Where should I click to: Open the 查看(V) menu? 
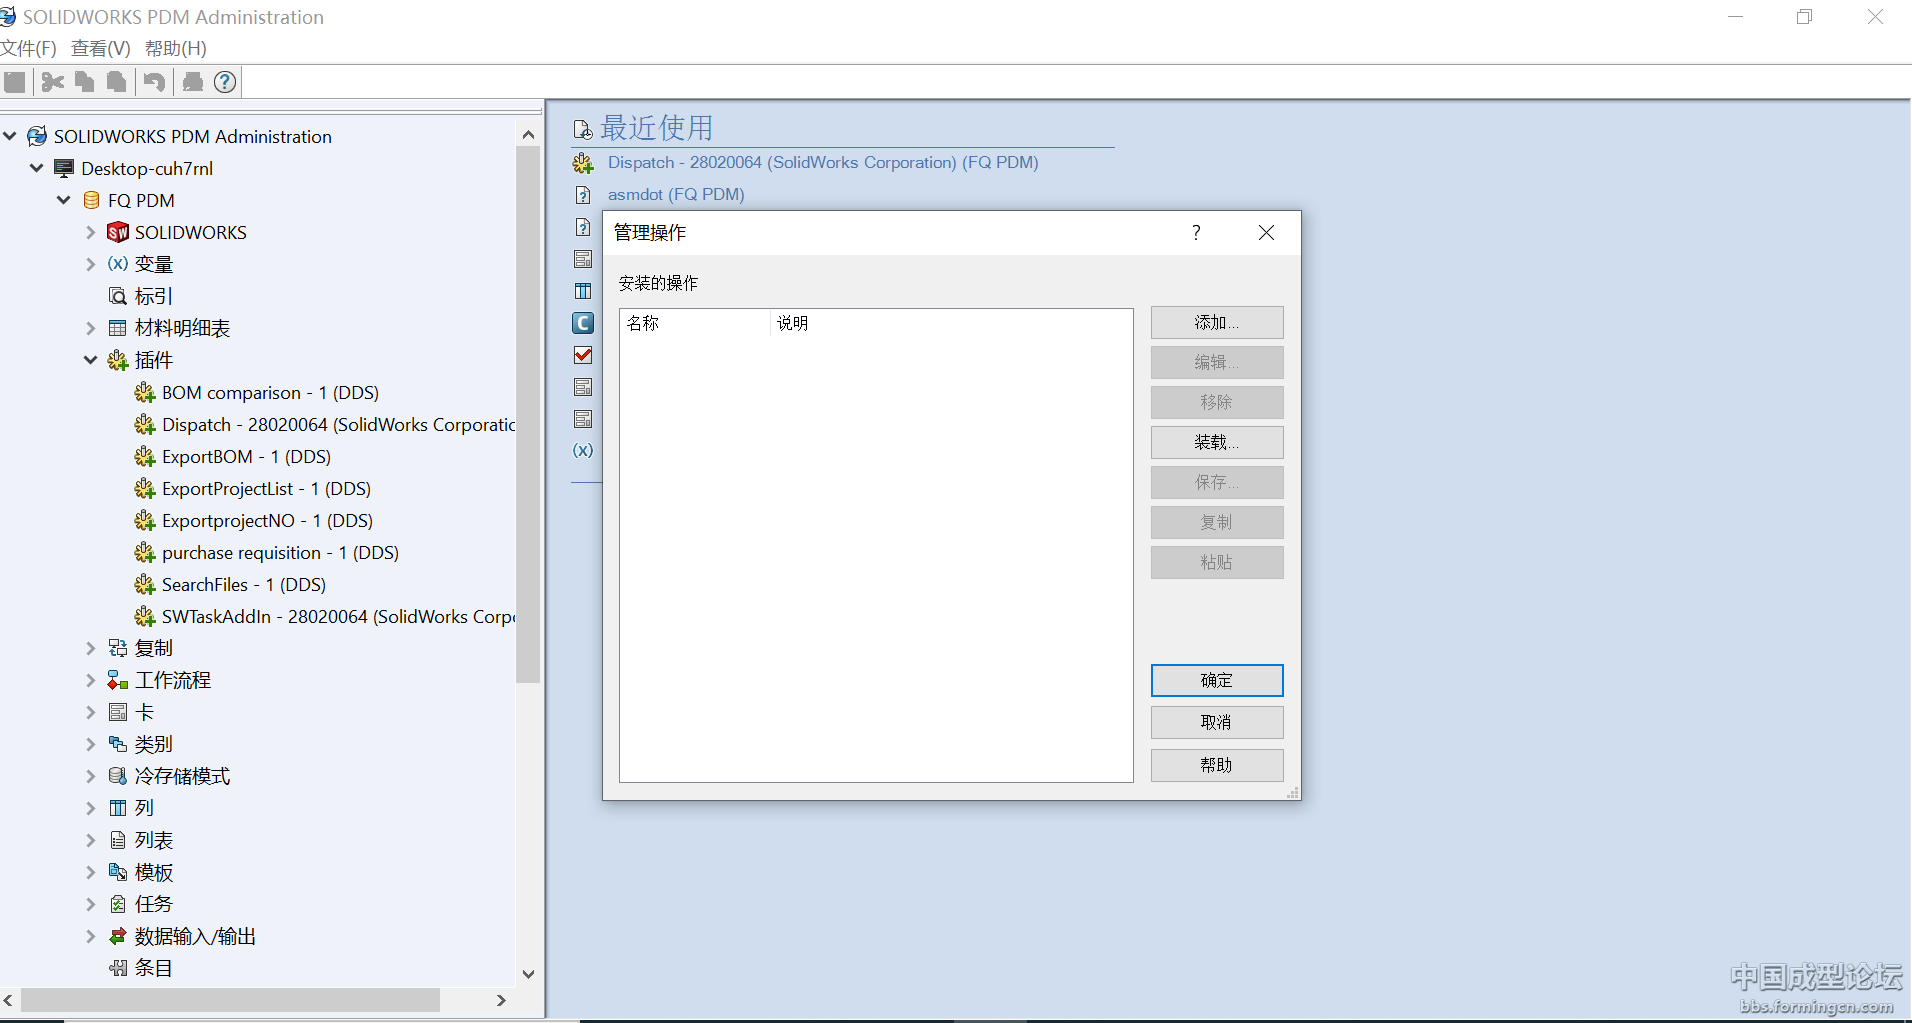pos(101,48)
